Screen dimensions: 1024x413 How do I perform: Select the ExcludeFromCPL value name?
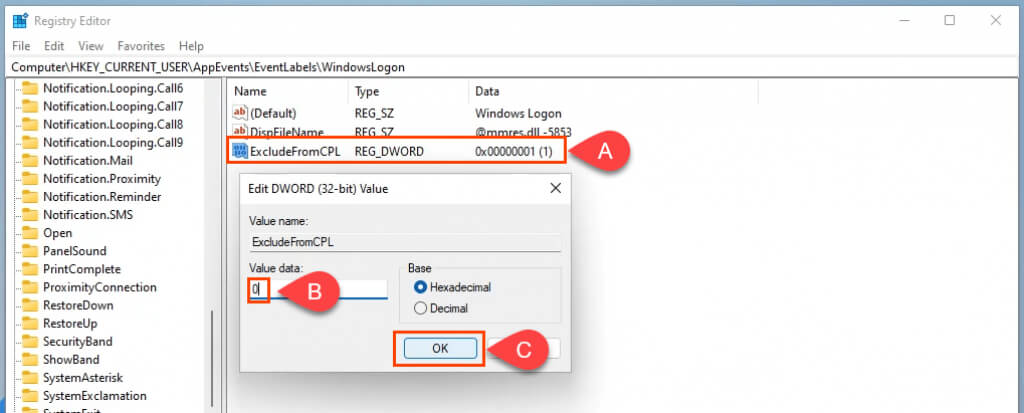295,152
